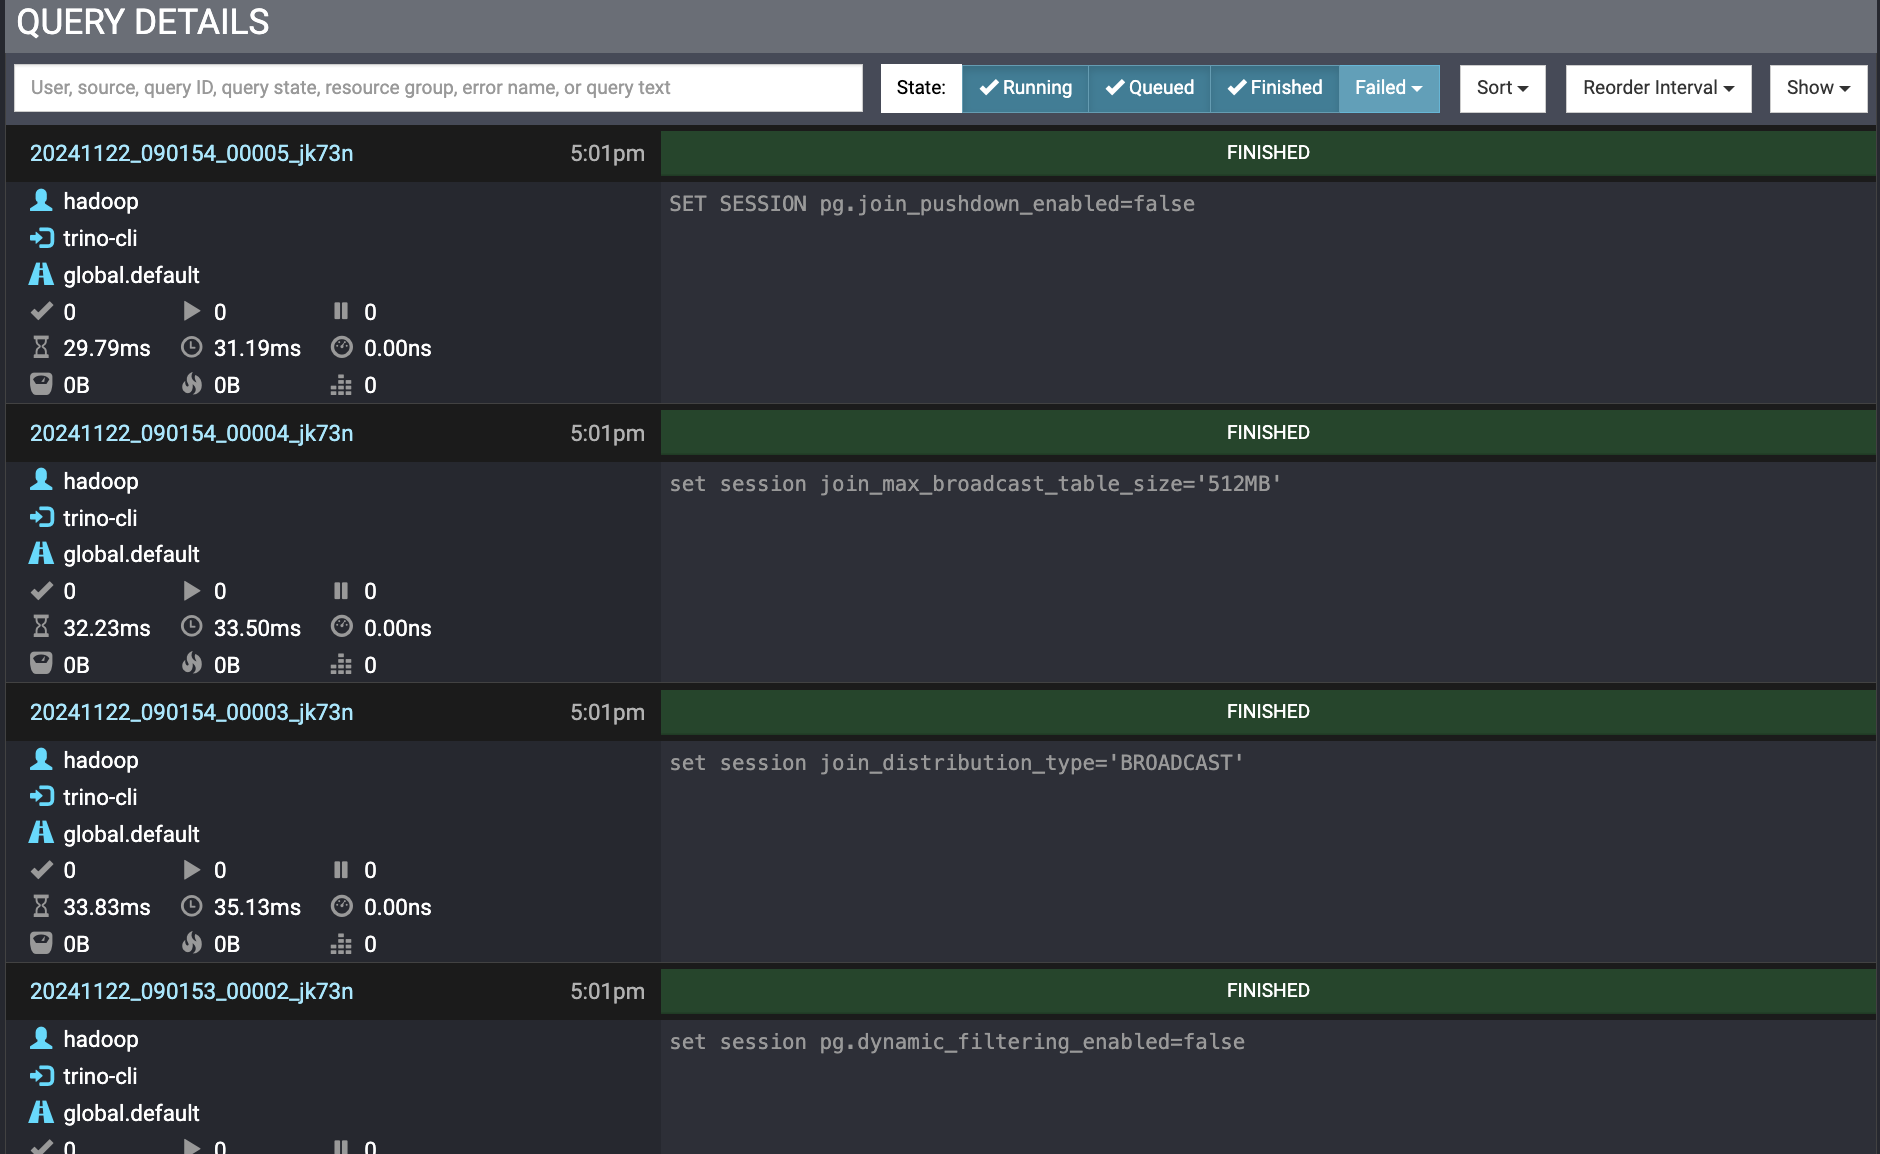The height and width of the screenshot is (1154, 1880).
Task: Click the clock icon next to 33.50ms
Action: (x=191, y=627)
